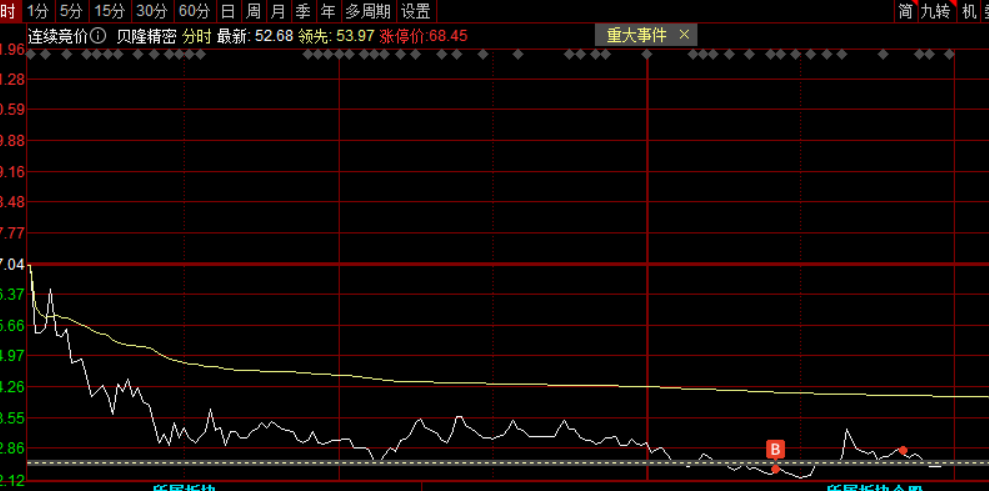Click the red dot on the afternoon price peak

click(903, 450)
